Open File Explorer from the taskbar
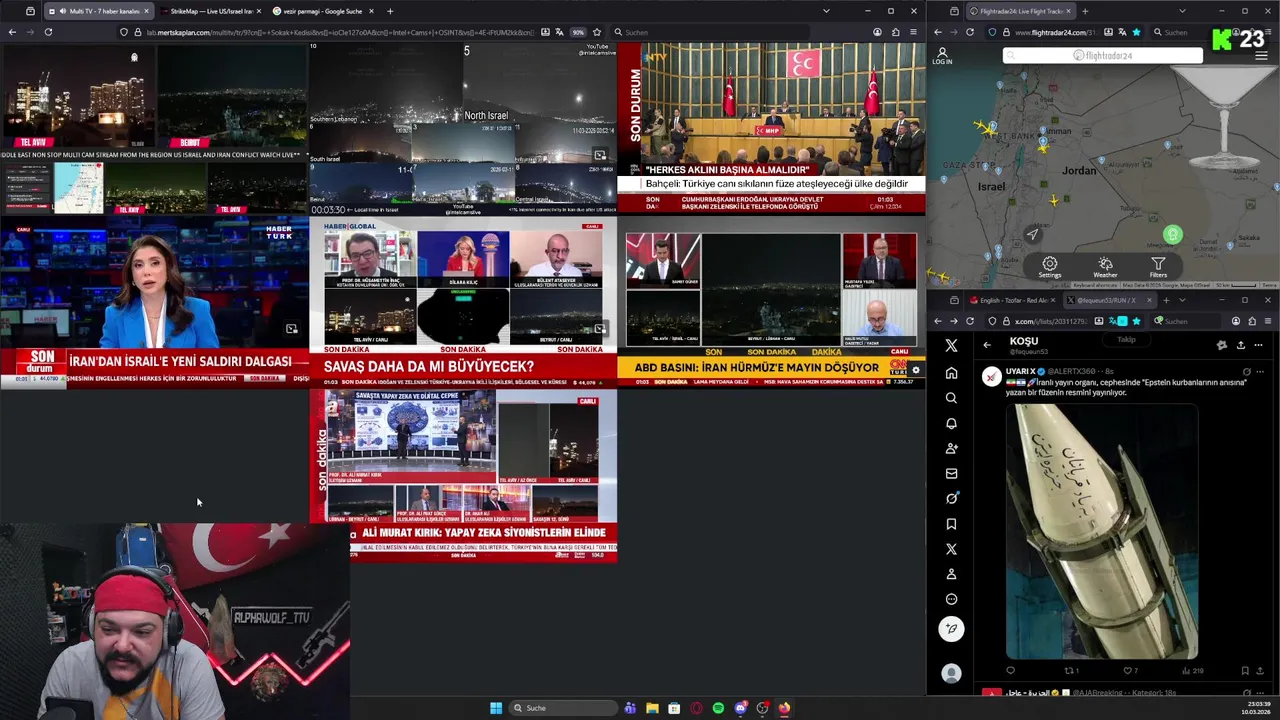Viewport: 1280px width, 720px height. click(x=652, y=708)
